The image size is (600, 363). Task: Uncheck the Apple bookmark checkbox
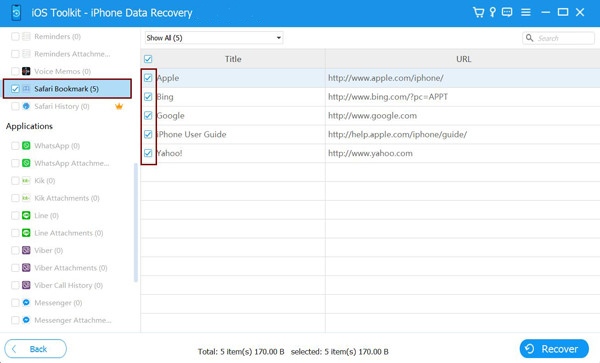(148, 78)
